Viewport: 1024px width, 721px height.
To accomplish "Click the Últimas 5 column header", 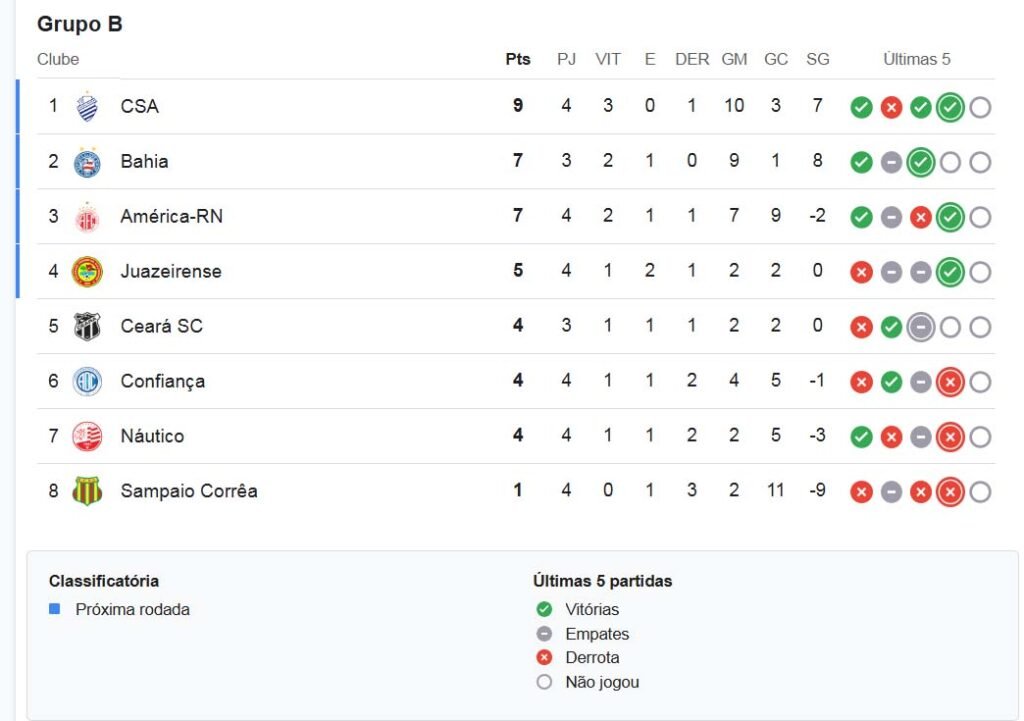I will [x=917, y=59].
